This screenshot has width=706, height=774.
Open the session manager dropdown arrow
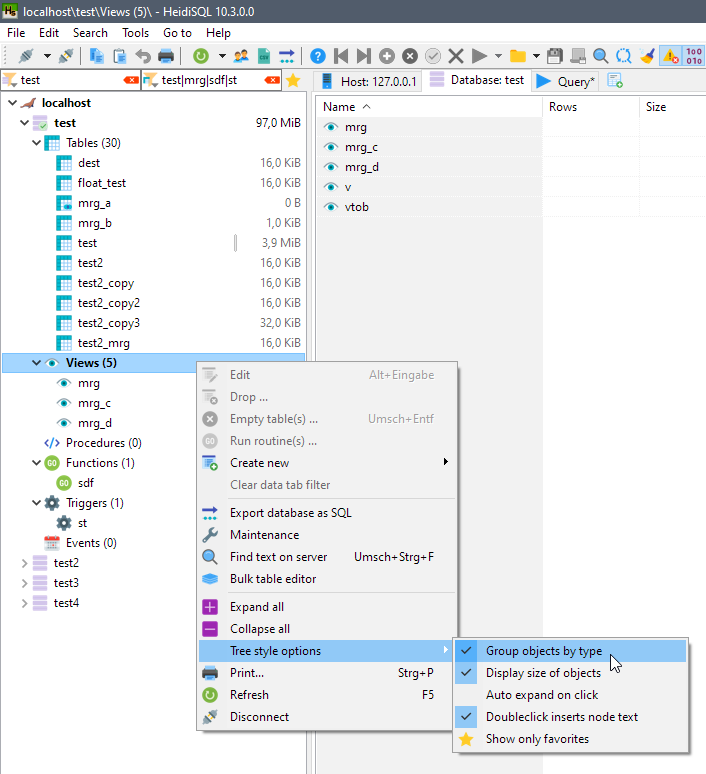point(47,56)
